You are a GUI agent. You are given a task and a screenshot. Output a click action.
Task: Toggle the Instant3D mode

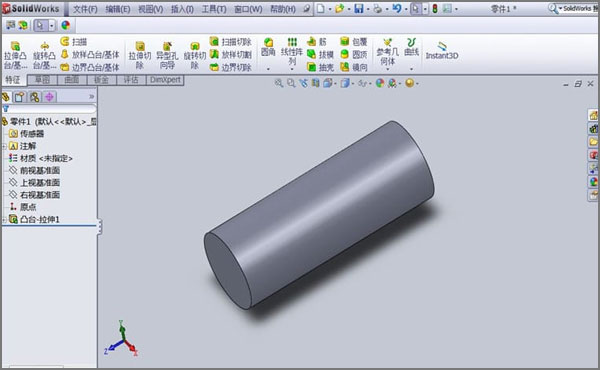point(442,51)
